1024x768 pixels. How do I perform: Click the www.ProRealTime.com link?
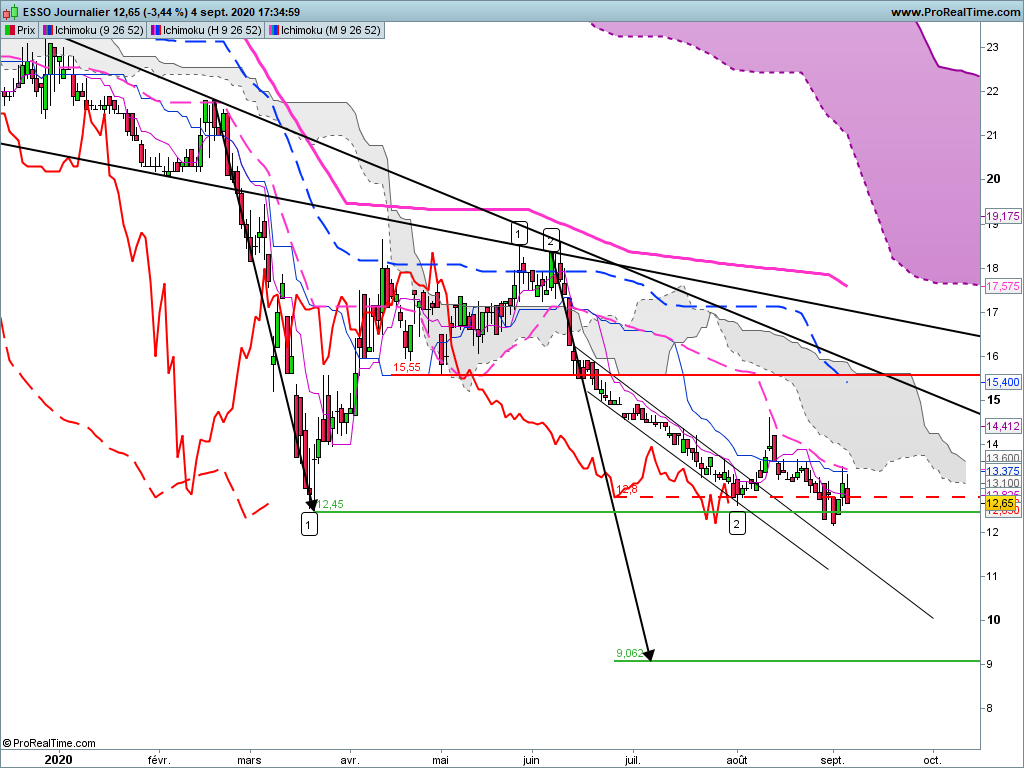(955, 12)
